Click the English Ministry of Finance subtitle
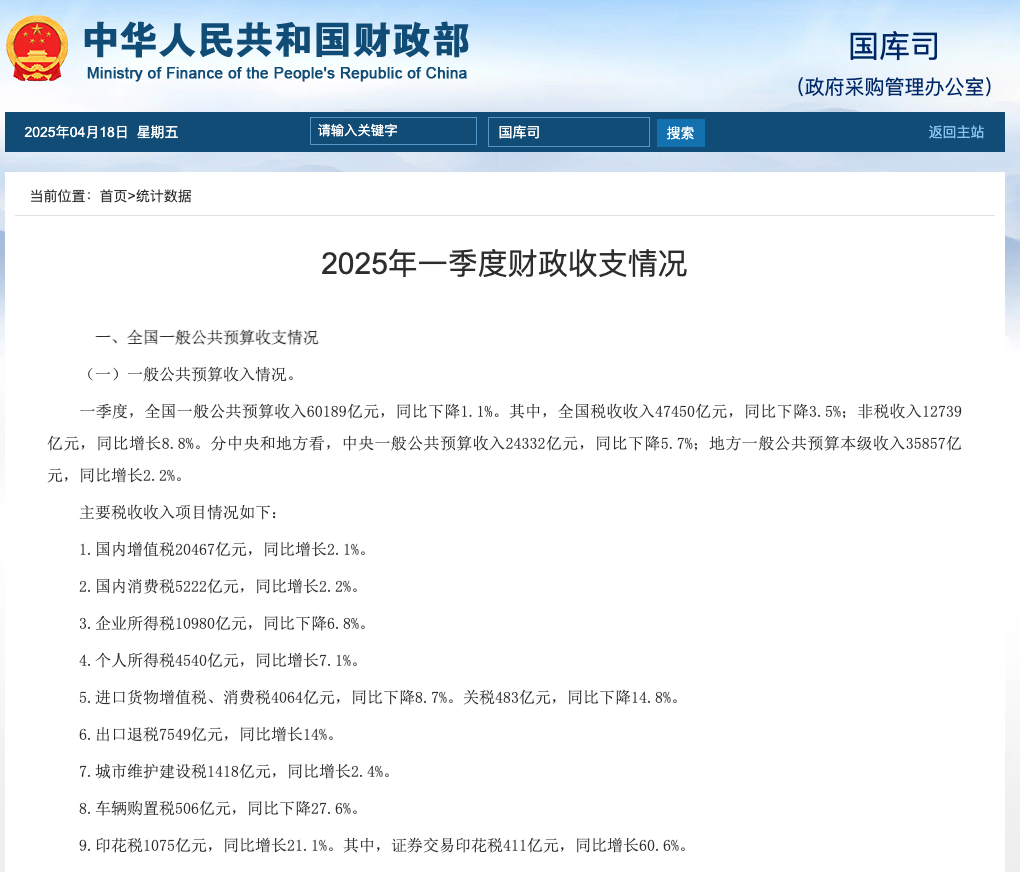Screen dimensions: 1020x872 click(x=276, y=74)
